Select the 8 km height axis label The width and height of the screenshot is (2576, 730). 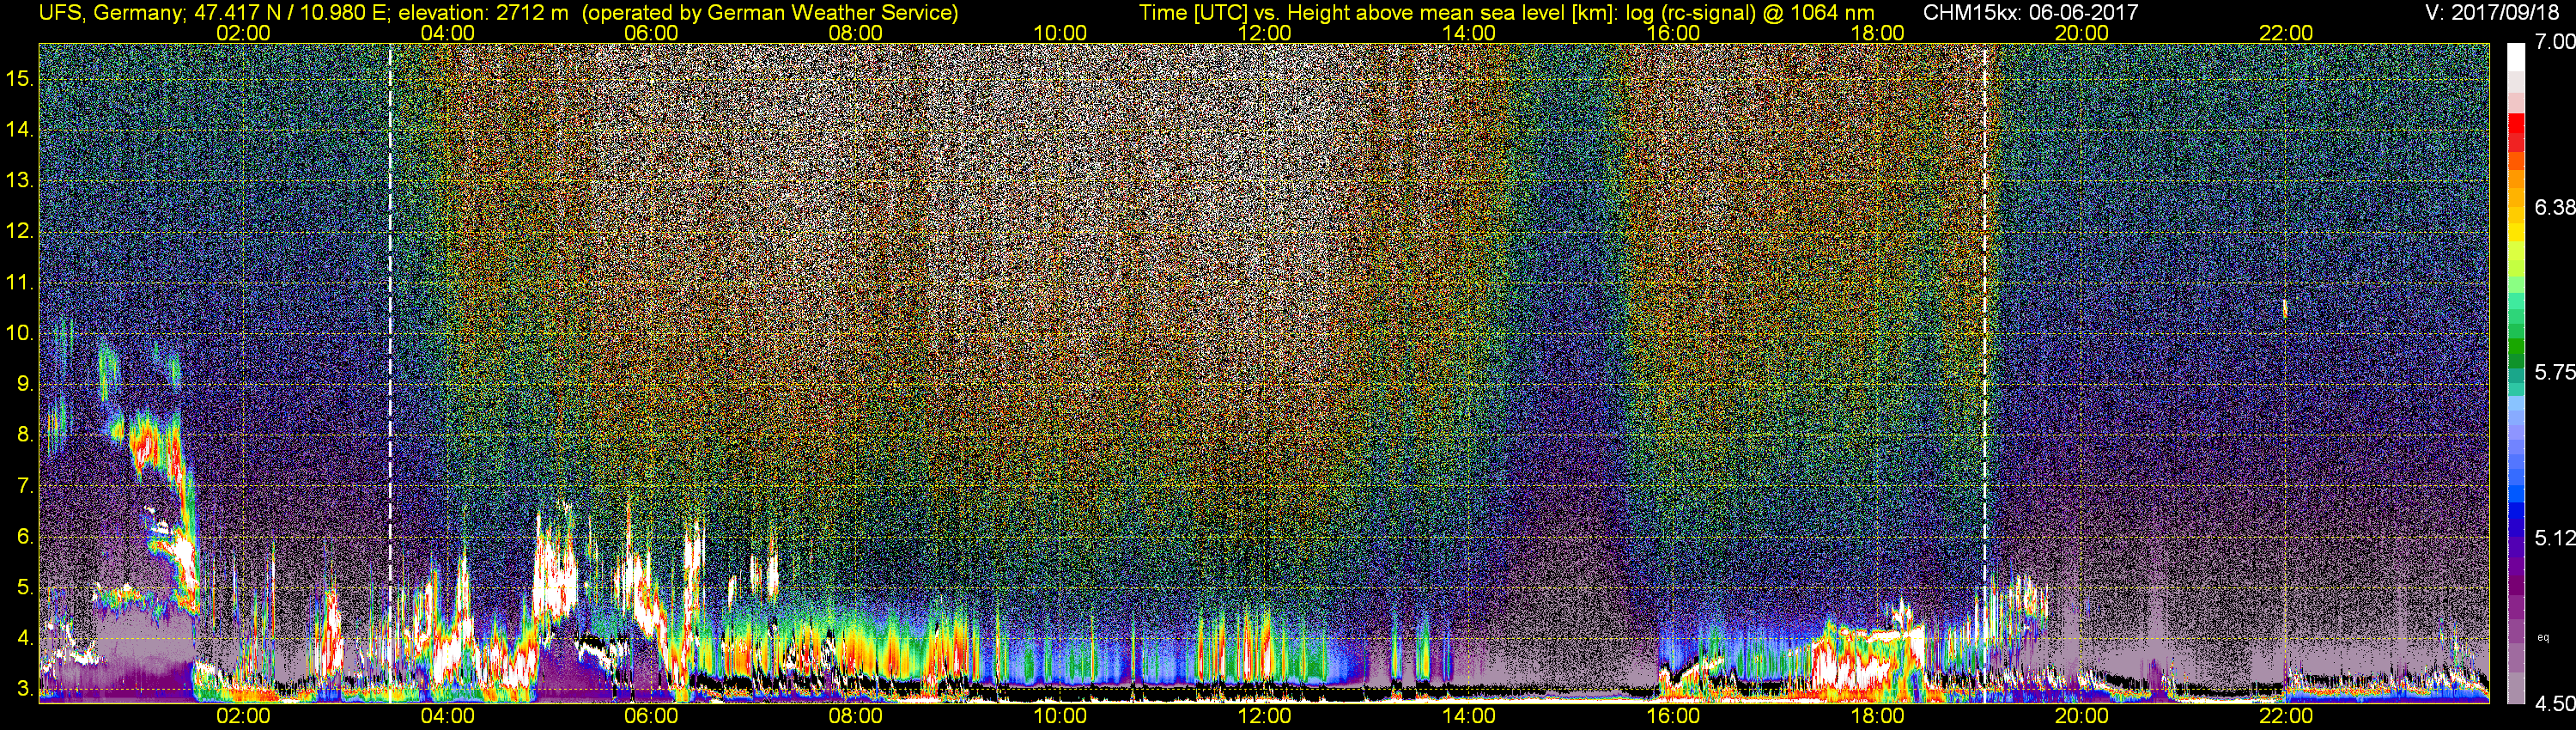[x=25, y=435]
